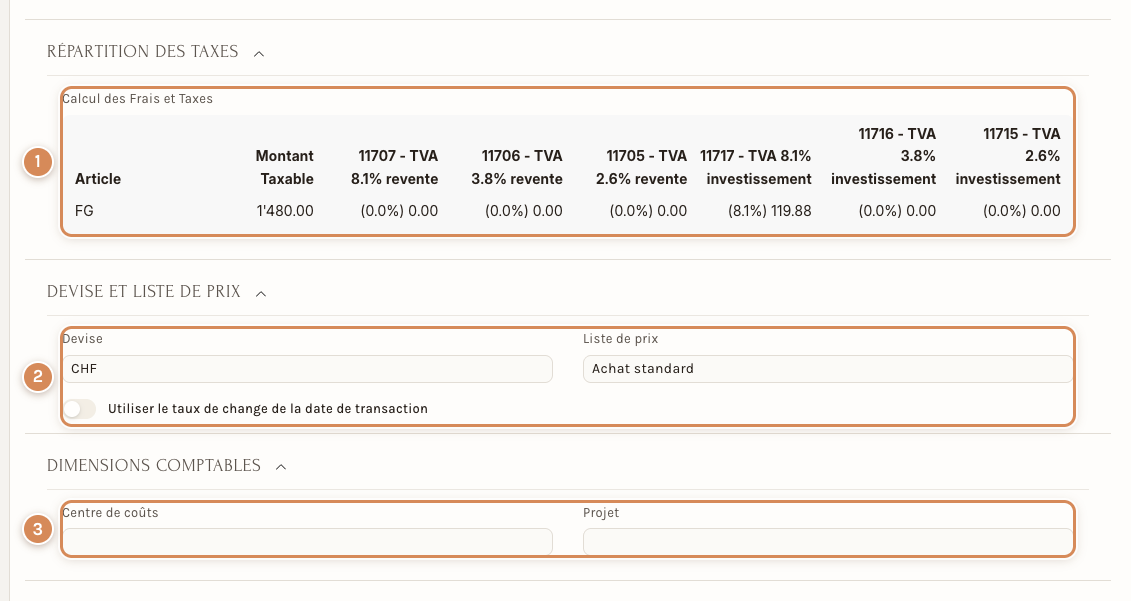1131x601 pixels.
Task: Click the (8.1%) 119.88 tax value
Action: tap(770, 211)
